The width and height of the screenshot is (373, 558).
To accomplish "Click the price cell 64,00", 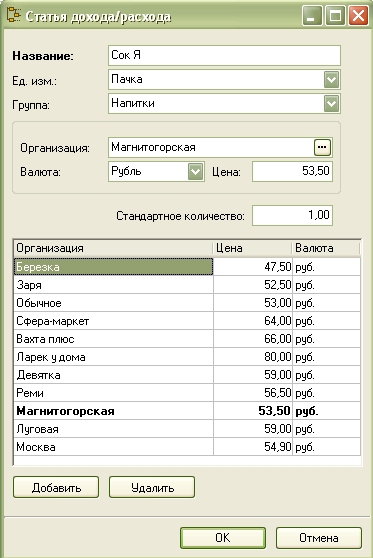I will pos(253,321).
